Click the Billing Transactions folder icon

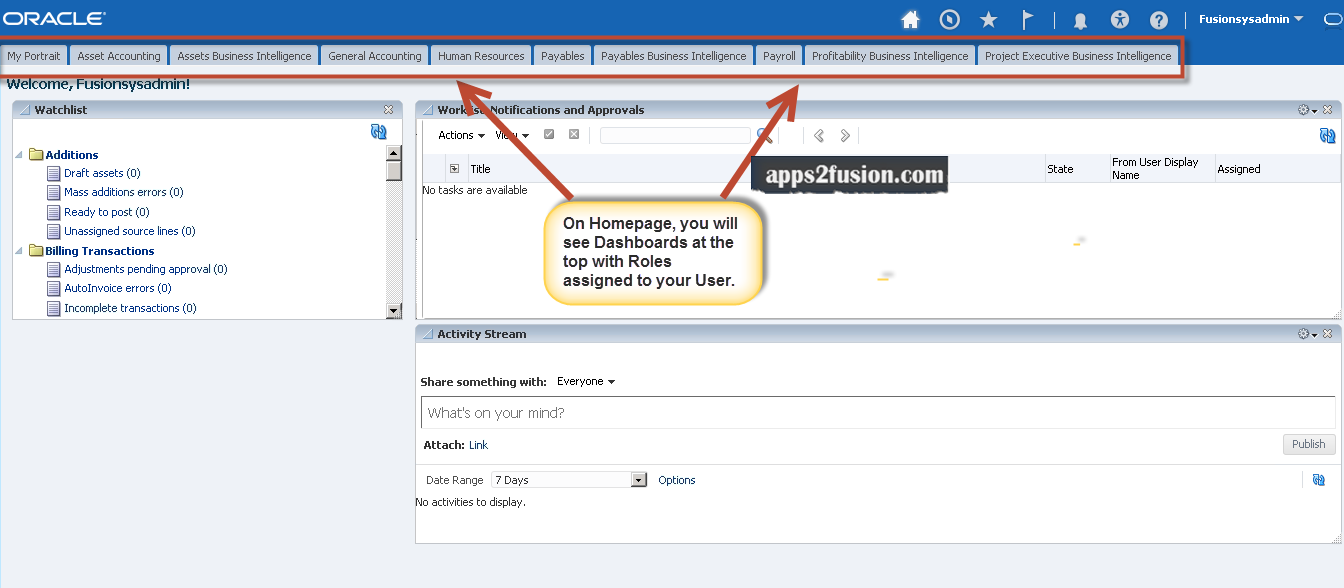pos(36,251)
